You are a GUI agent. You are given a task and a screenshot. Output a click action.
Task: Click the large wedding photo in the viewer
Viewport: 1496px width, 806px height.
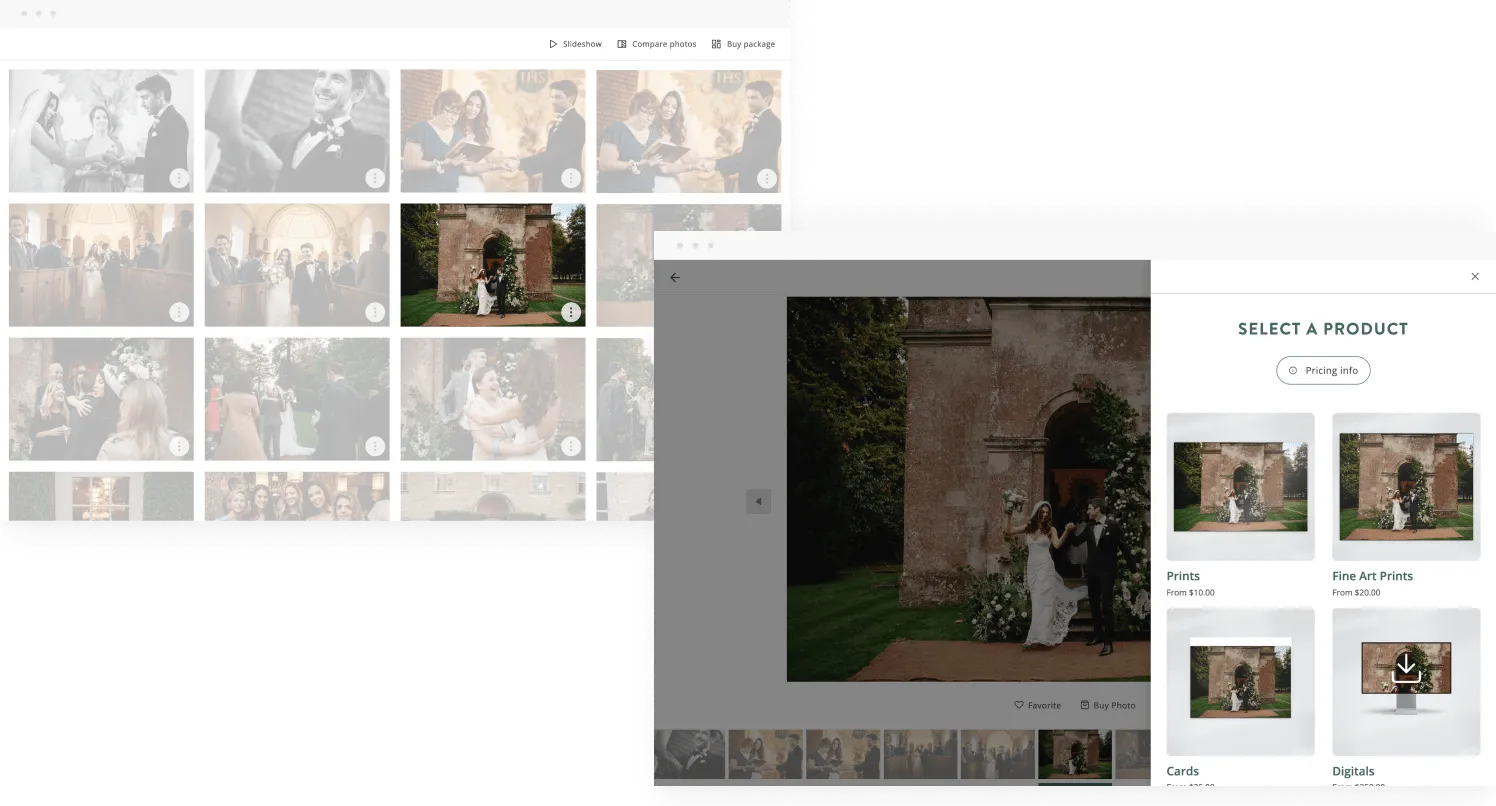coord(968,489)
